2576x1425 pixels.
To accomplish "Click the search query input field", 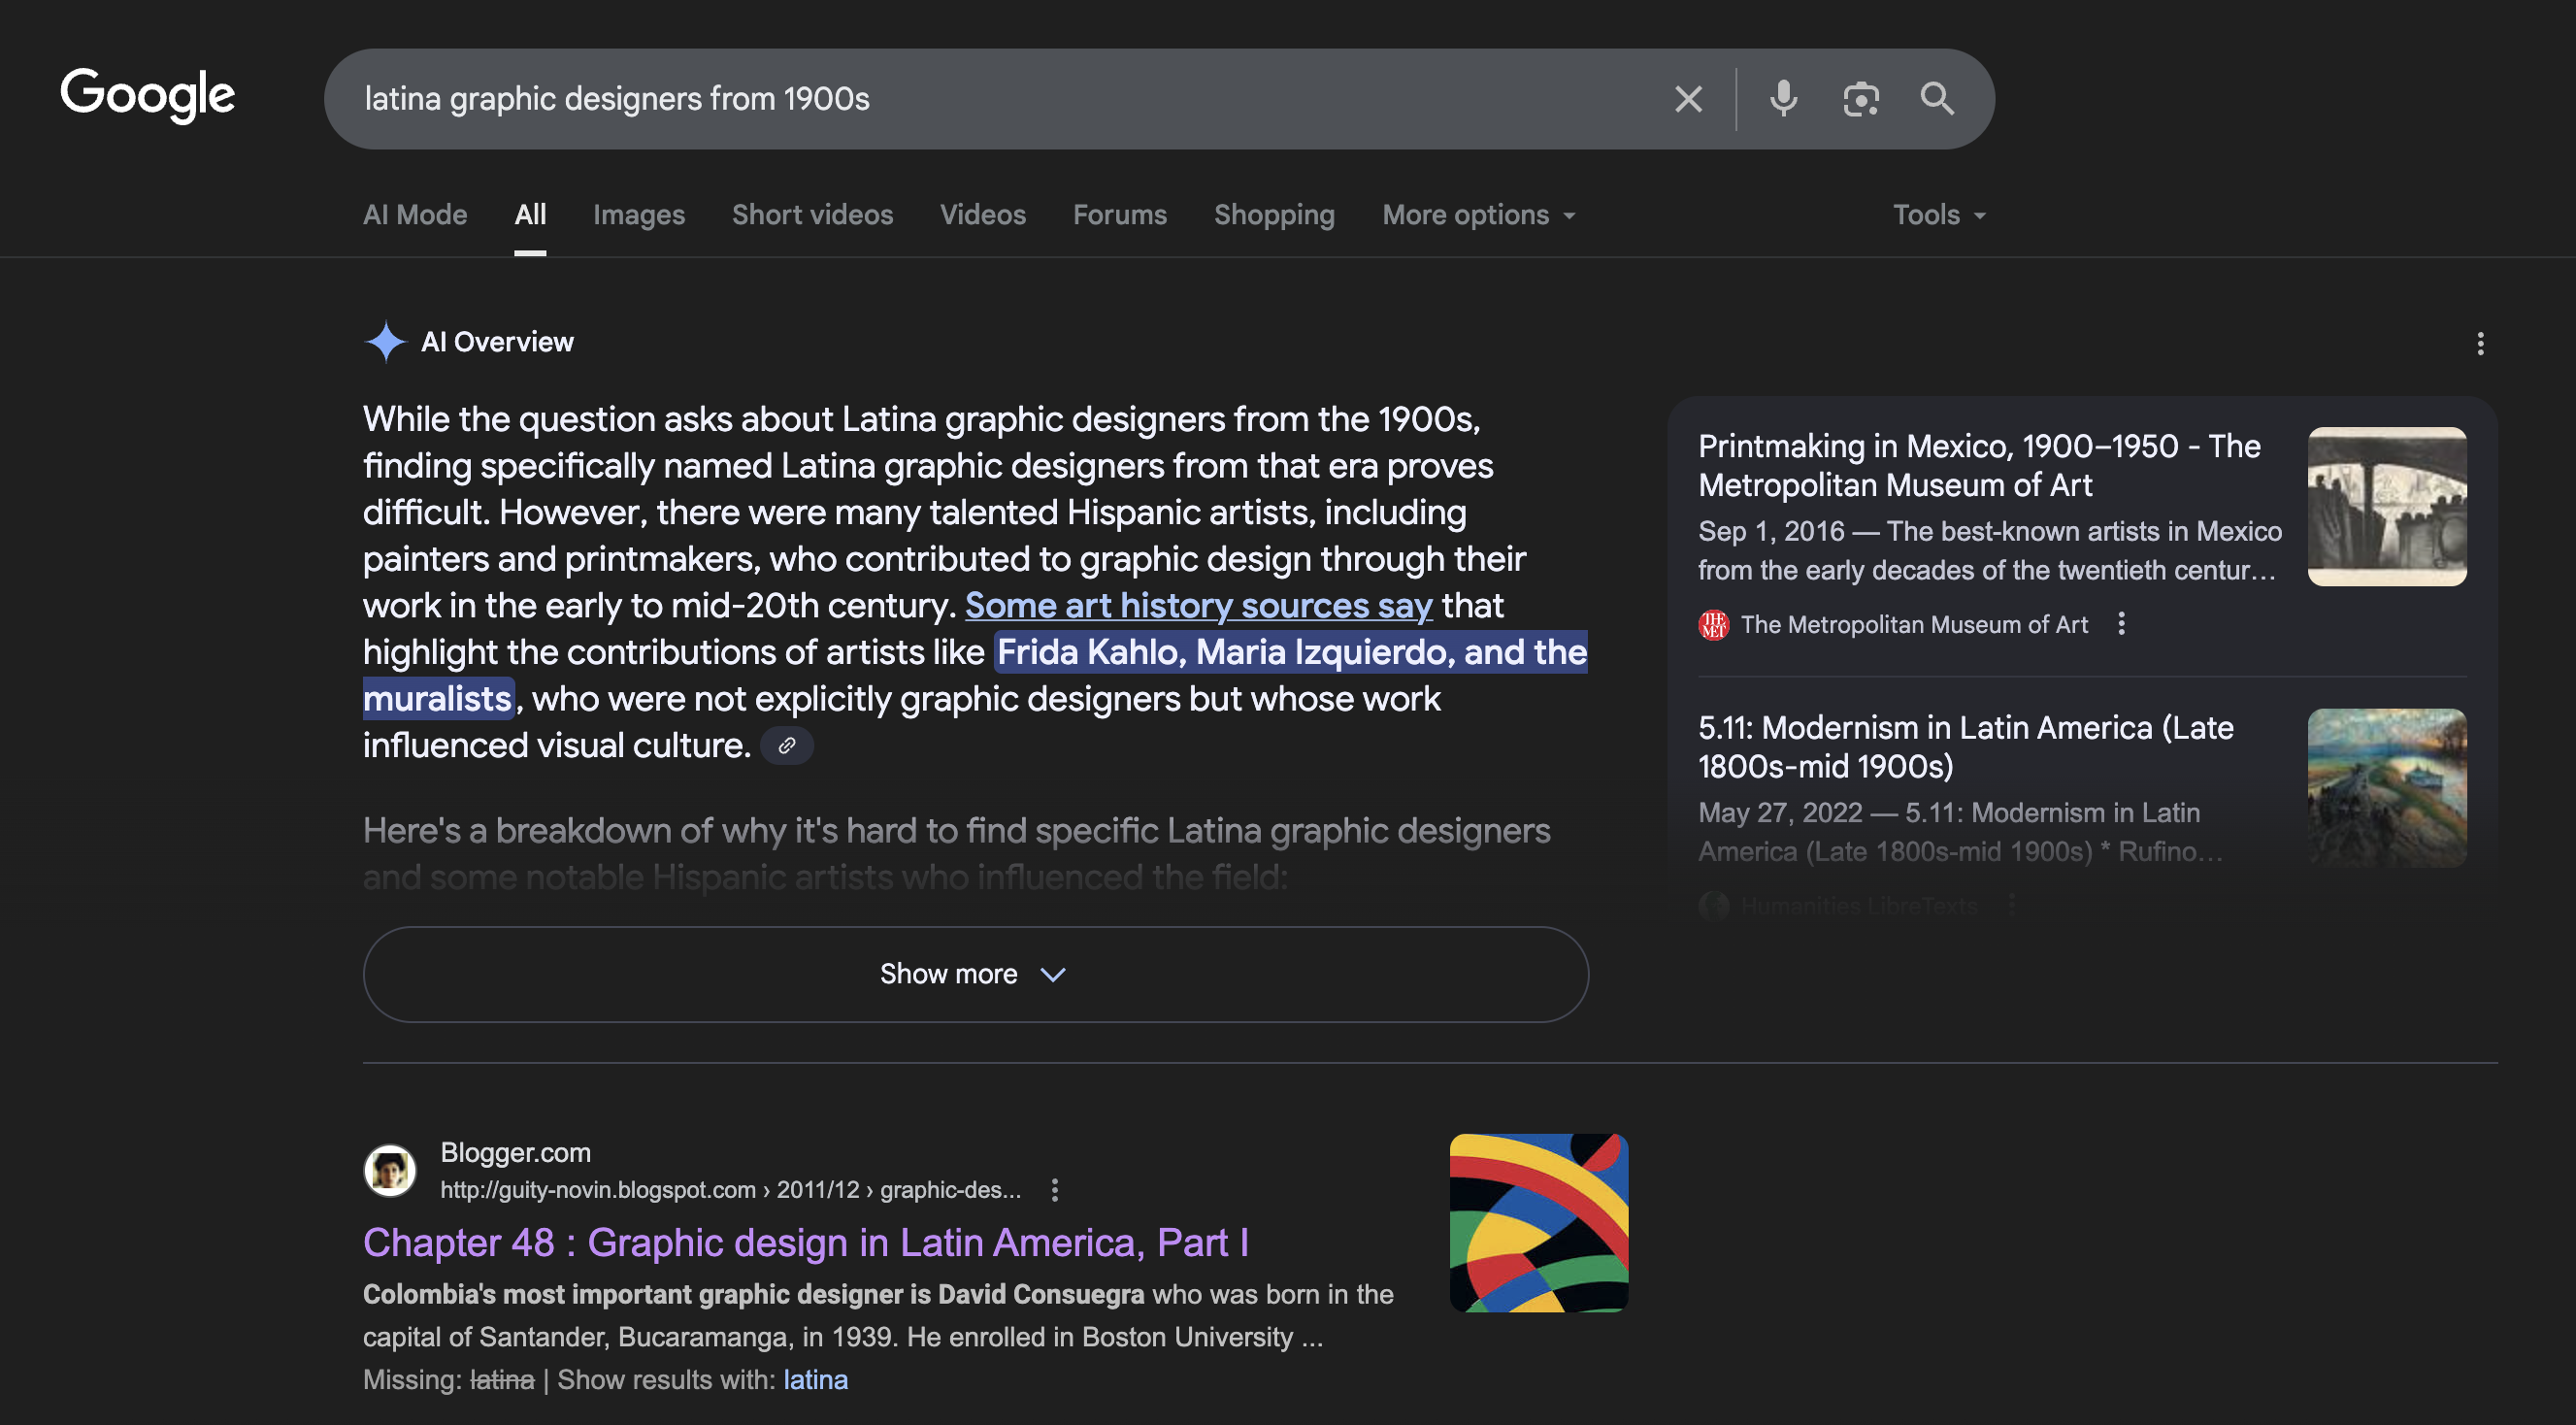I will point(1000,99).
